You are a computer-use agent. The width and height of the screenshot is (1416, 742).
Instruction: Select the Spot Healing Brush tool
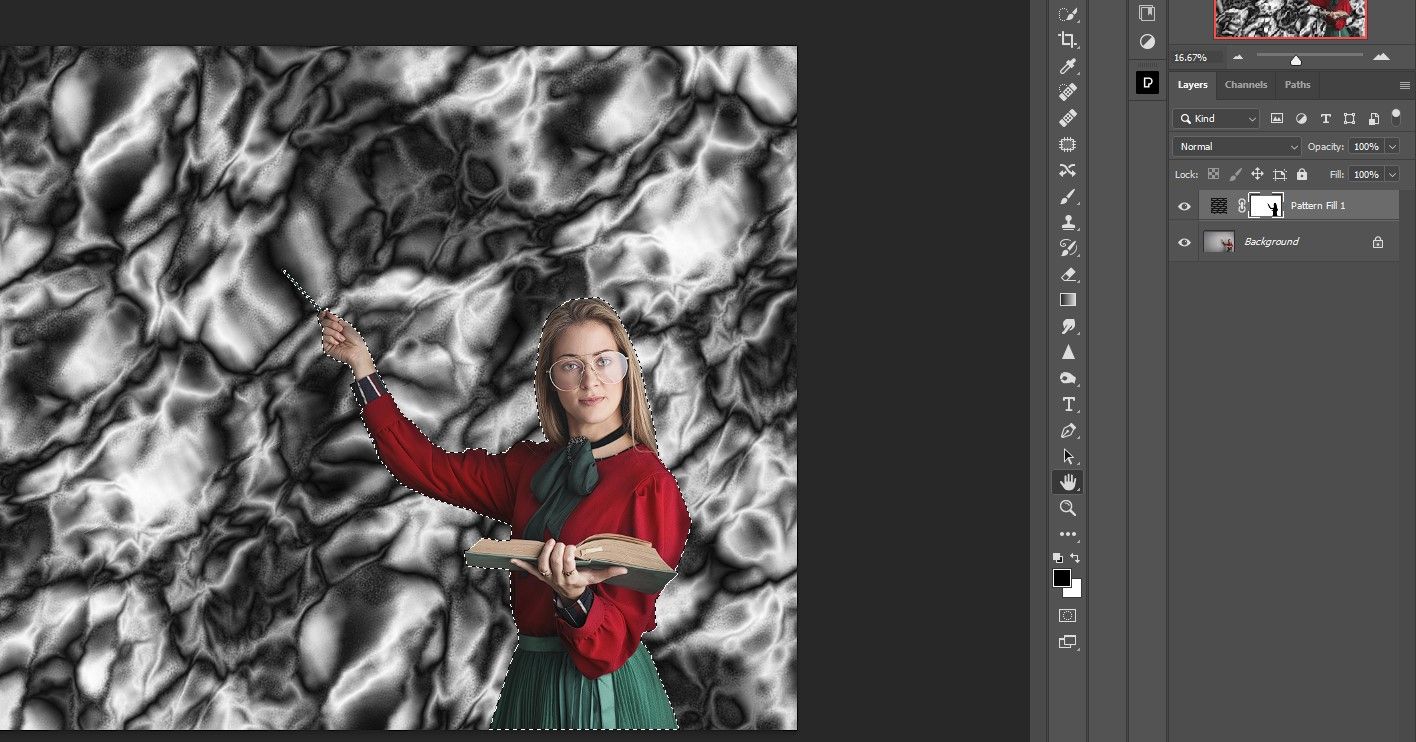(1068, 92)
